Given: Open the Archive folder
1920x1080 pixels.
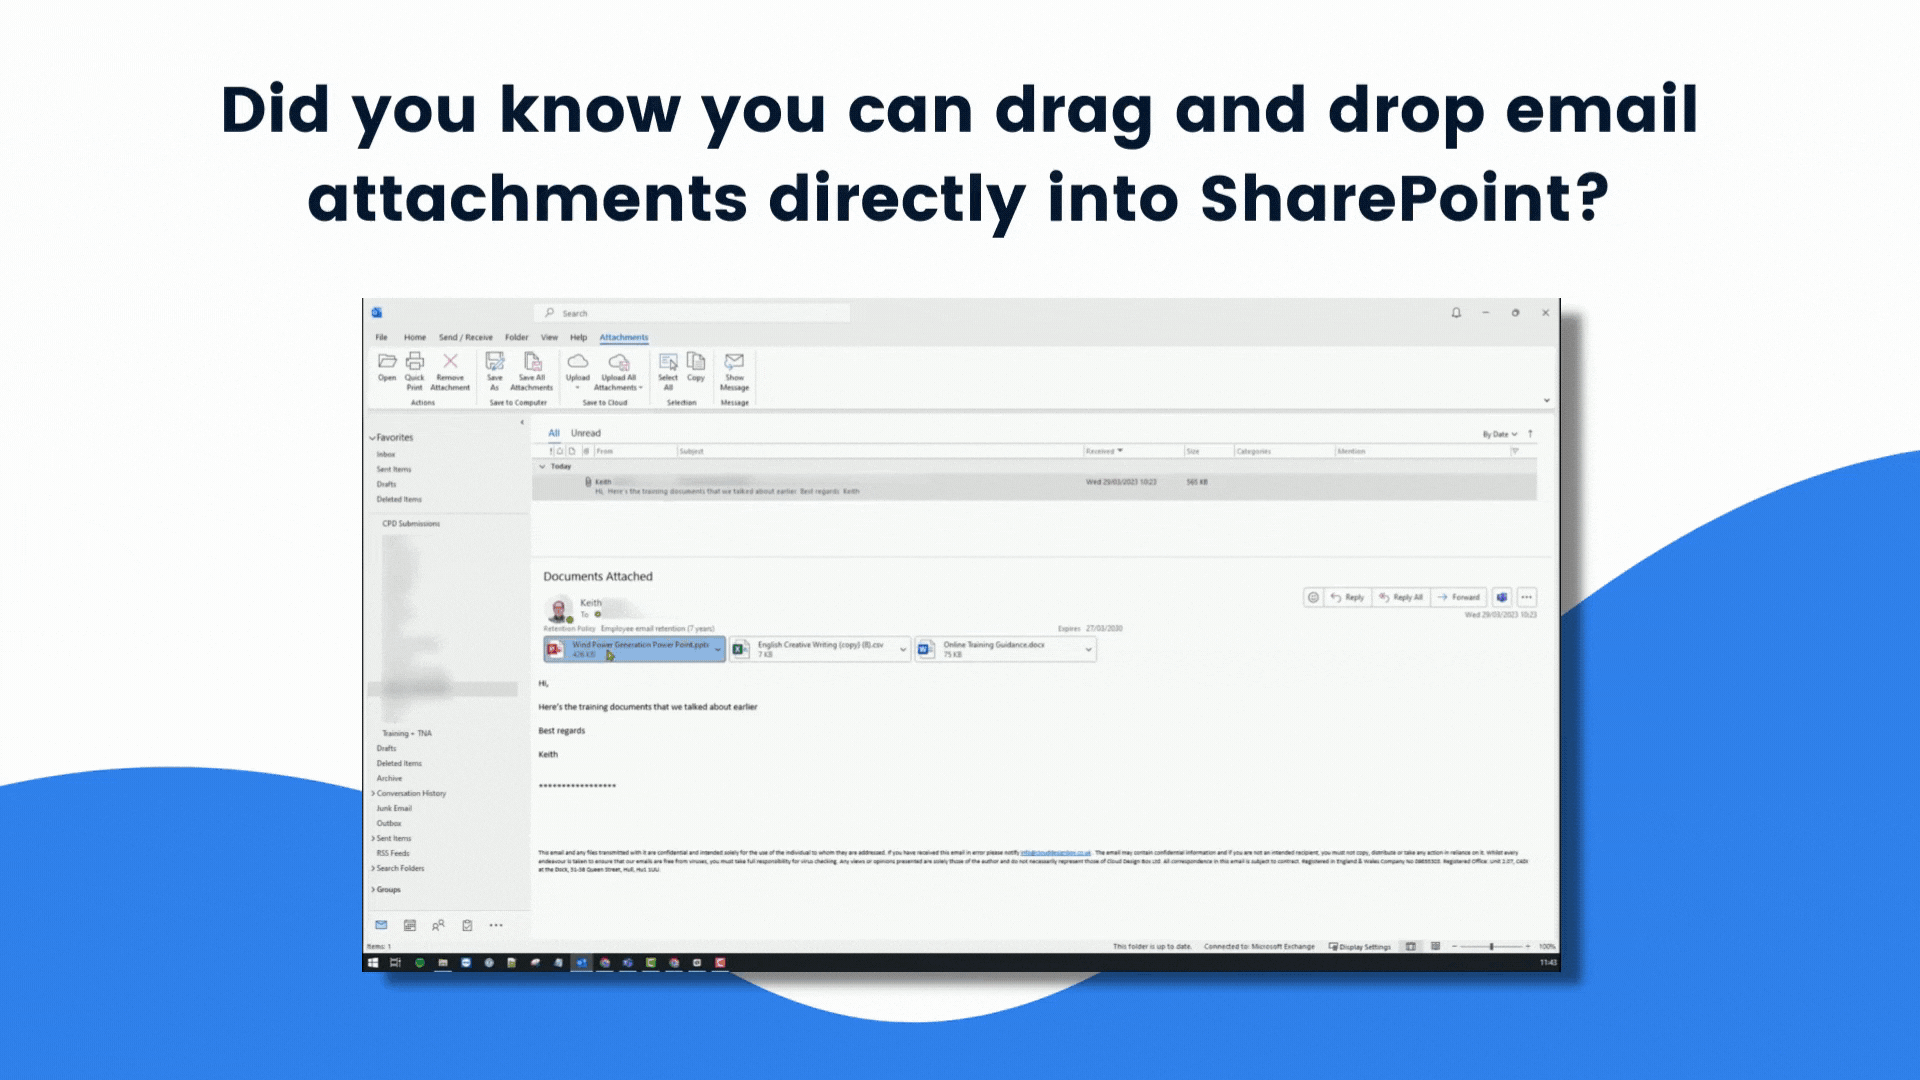Looking at the screenshot, I should pos(390,778).
